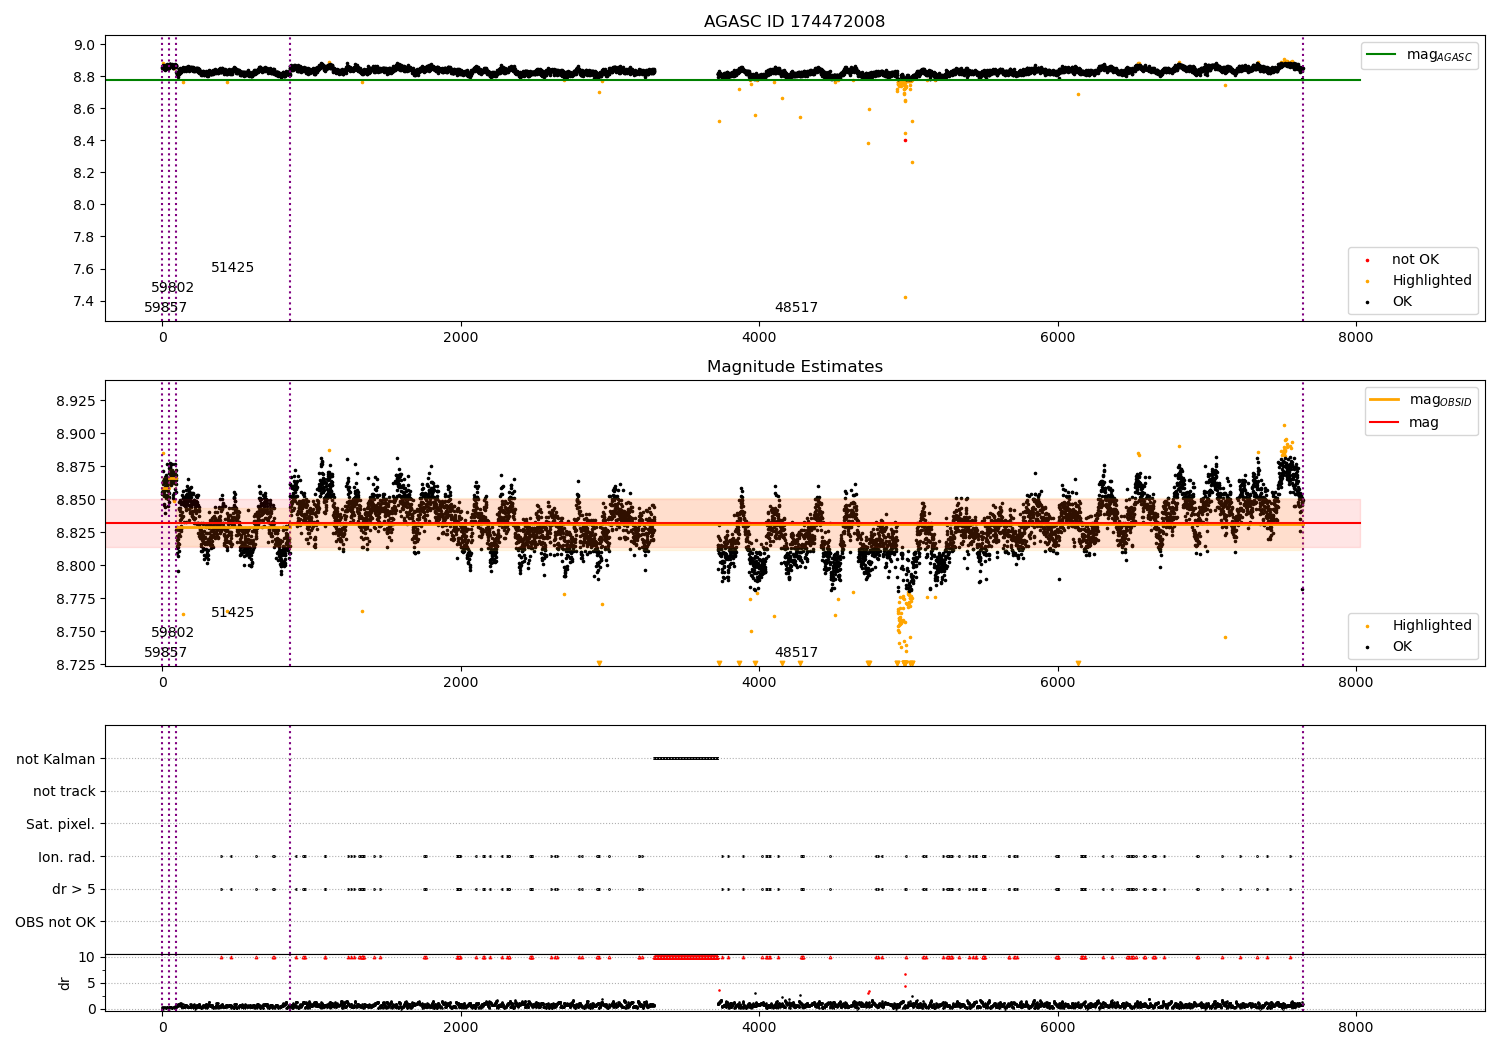Click the 8.4 y-axis tick label
1500x1050 pixels.
pos(86,141)
